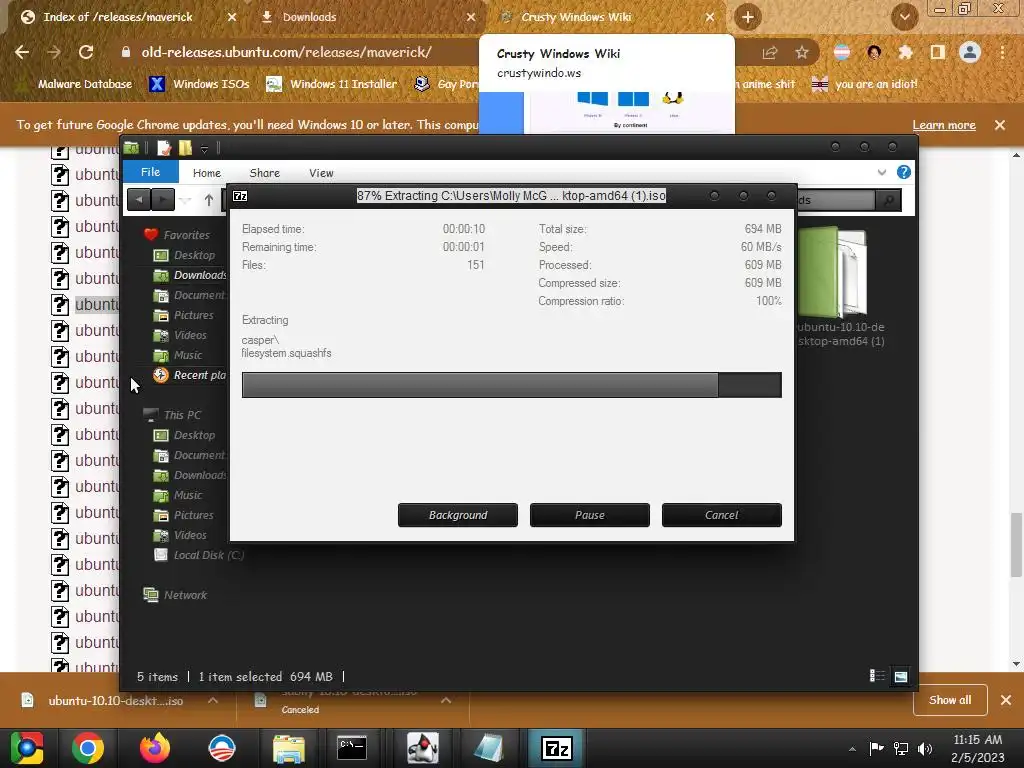
Task: Open the View ribbon tab
Action: [x=321, y=173]
